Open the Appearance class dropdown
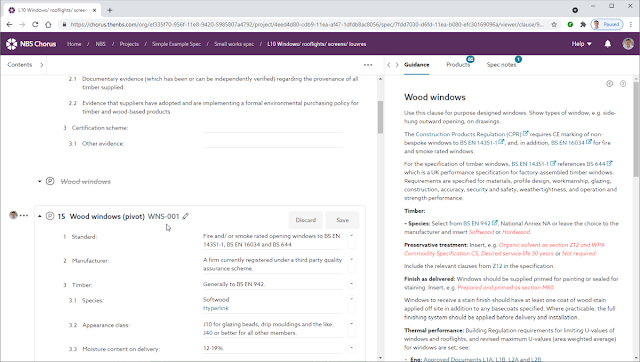This screenshot has width=640, height=362. [351, 329]
